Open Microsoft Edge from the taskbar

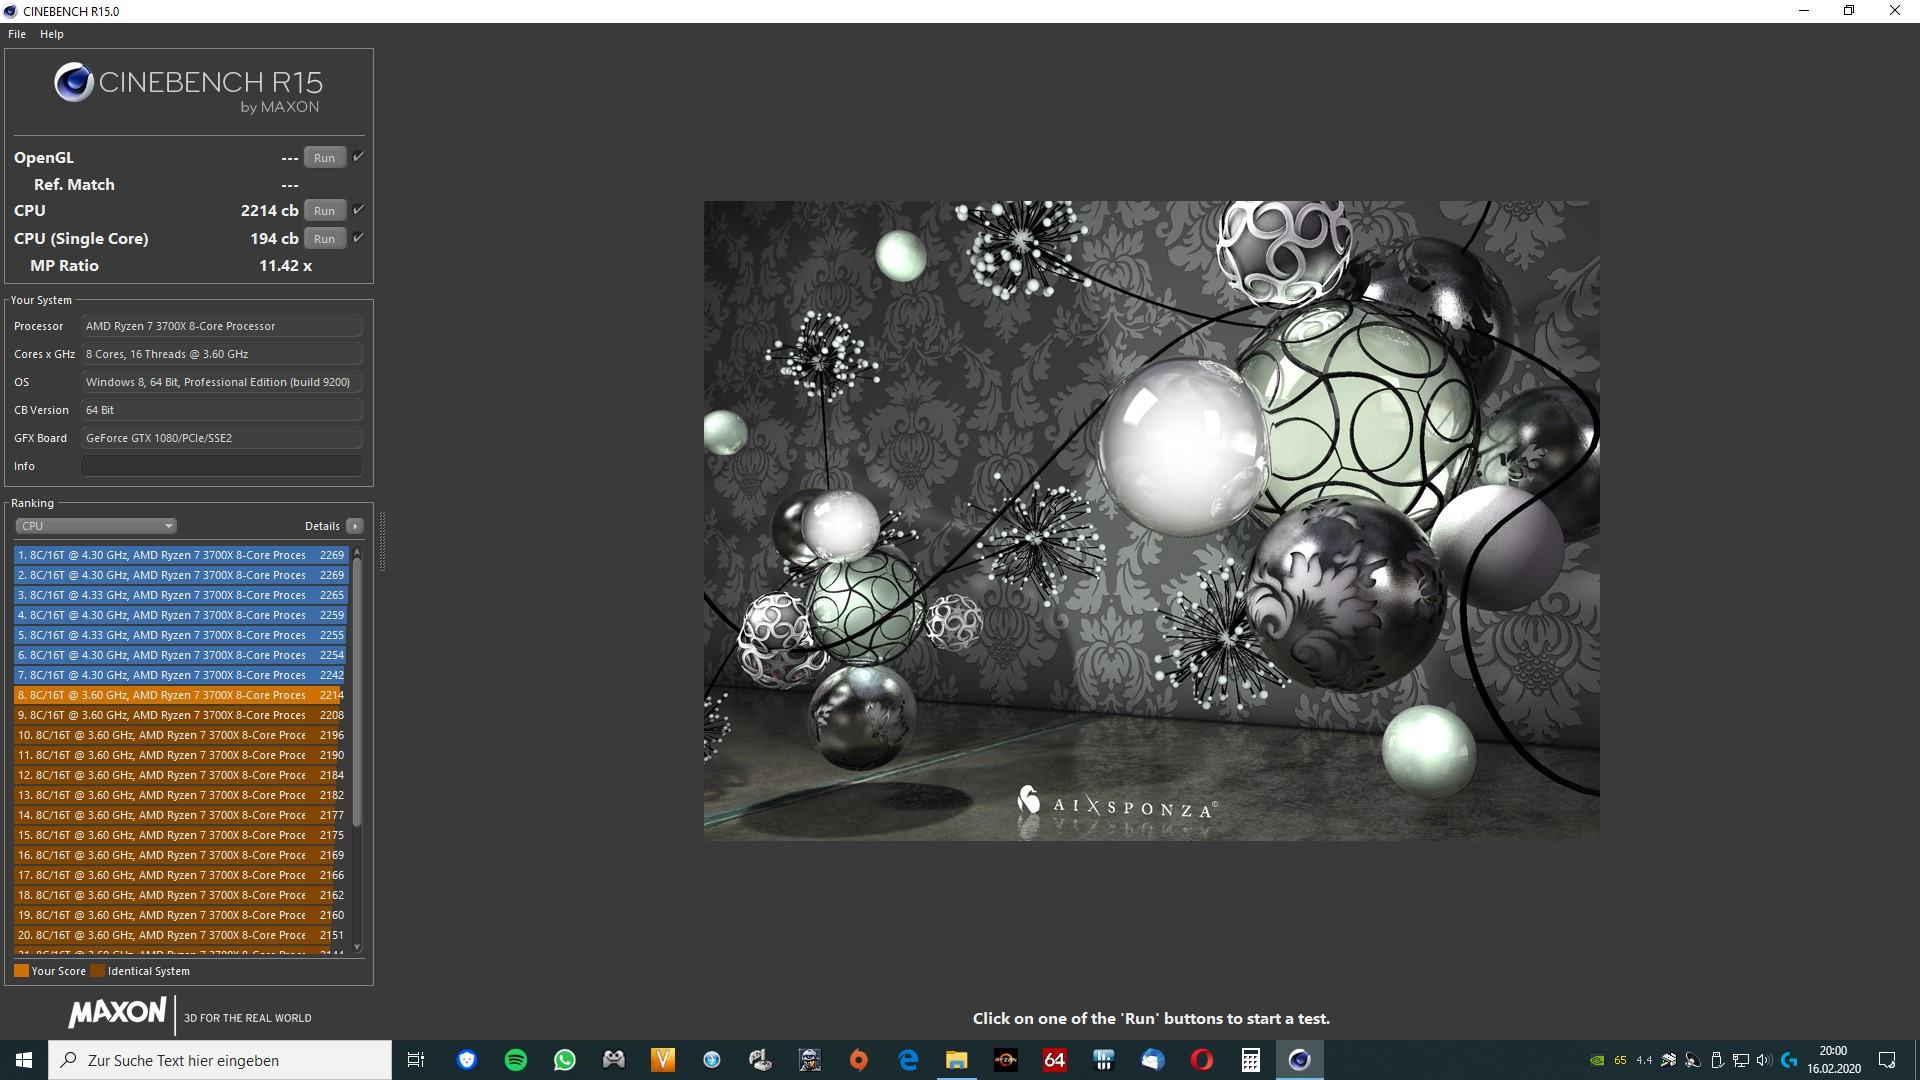pyautogui.click(x=908, y=1060)
